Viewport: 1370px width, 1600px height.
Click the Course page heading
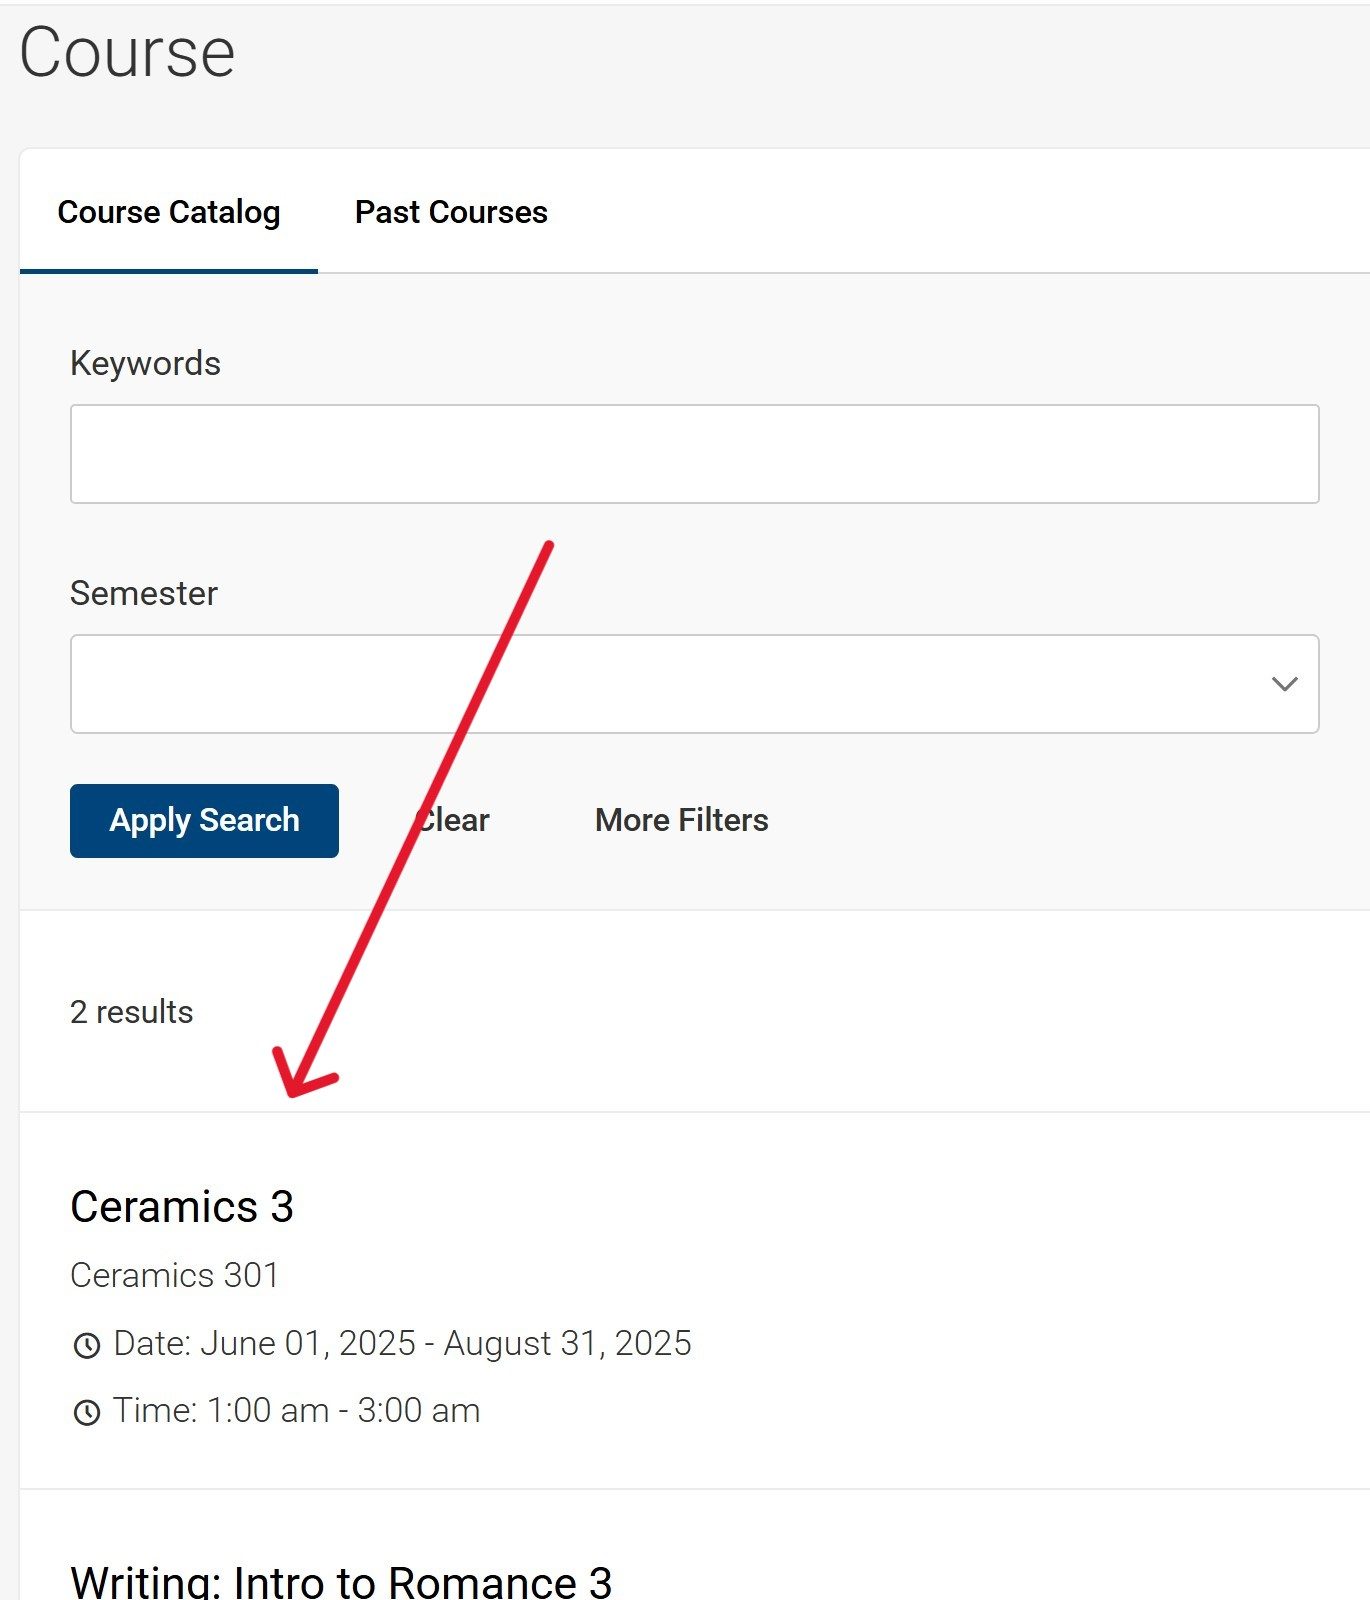(127, 52)
